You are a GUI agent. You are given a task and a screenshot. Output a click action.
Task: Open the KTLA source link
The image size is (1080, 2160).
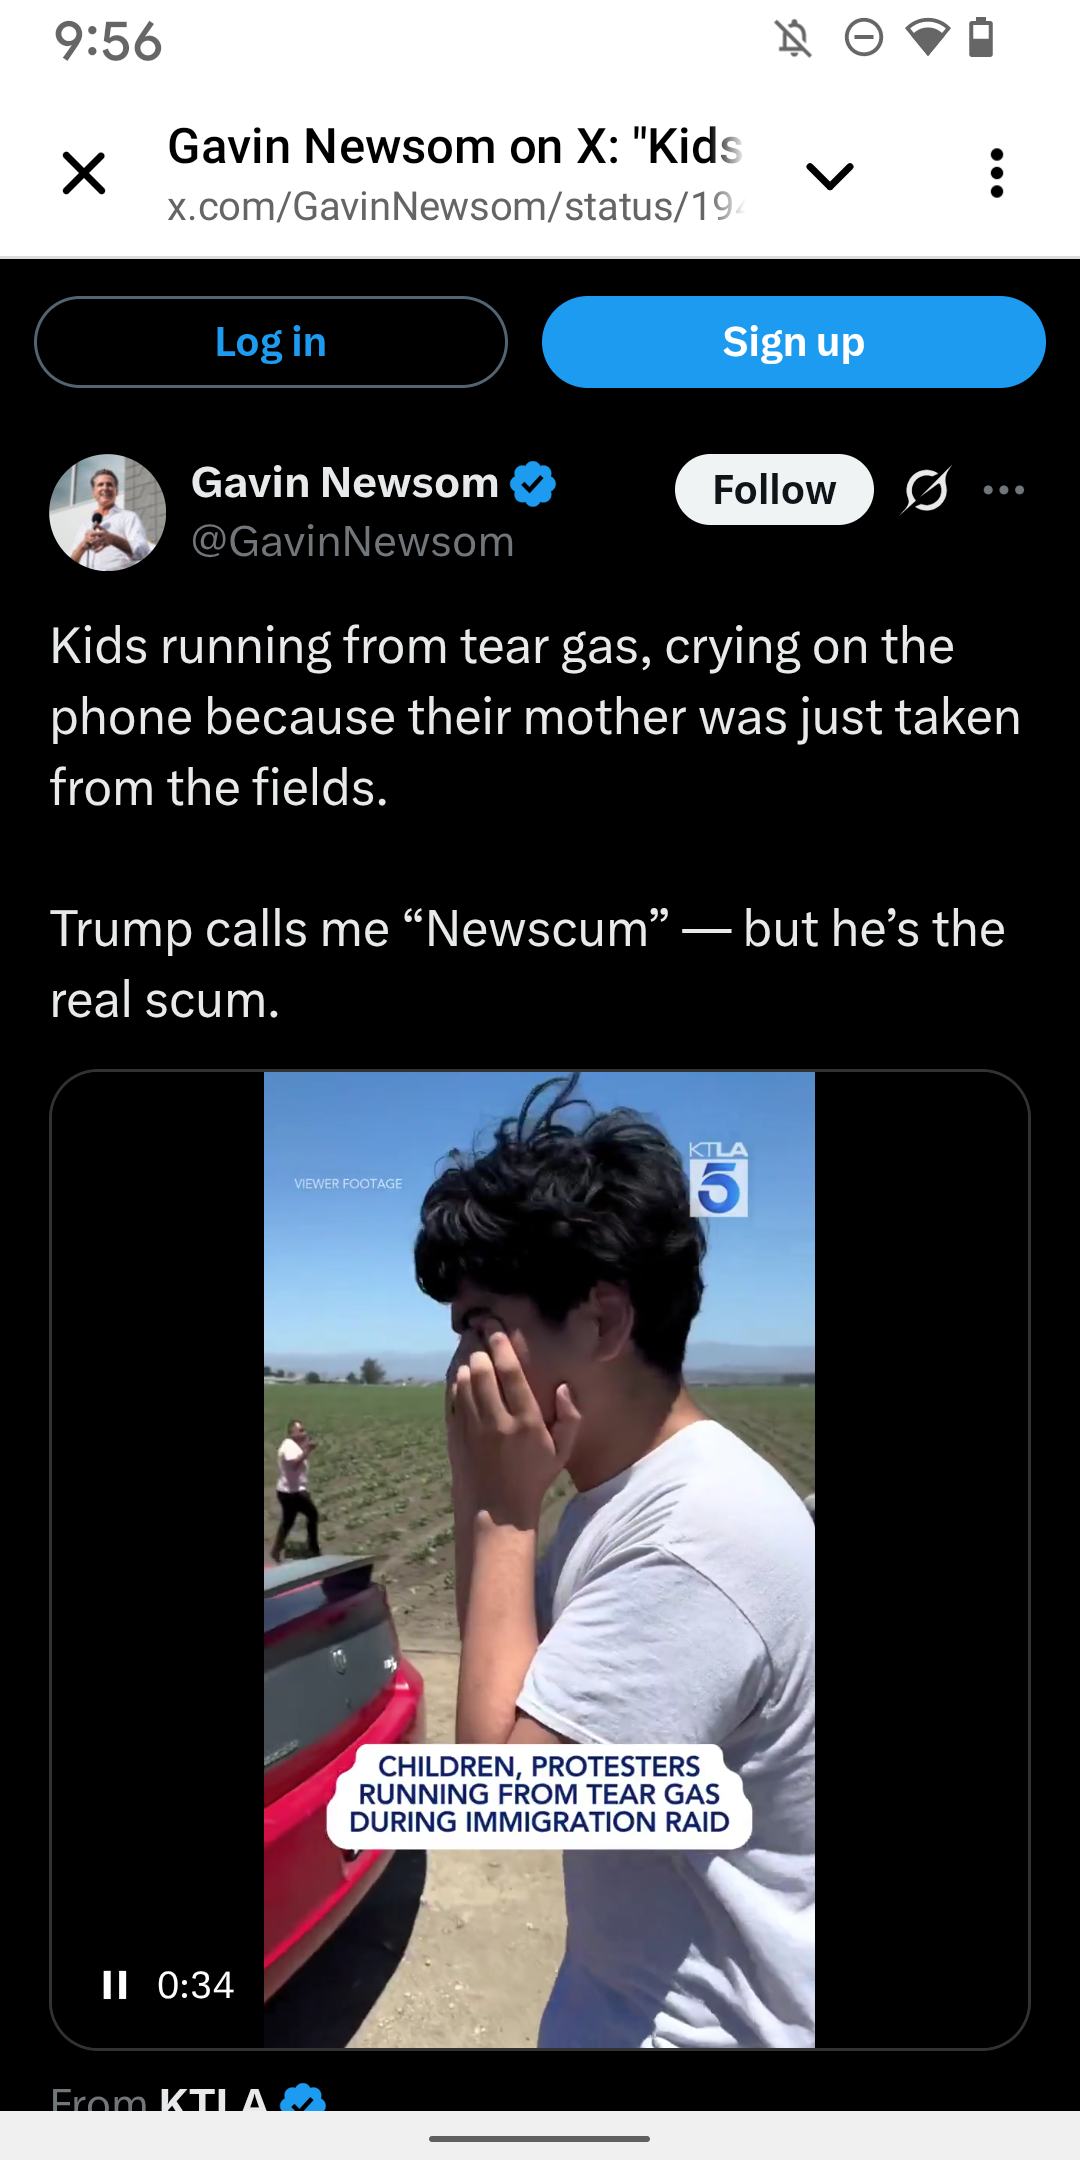214,2098
